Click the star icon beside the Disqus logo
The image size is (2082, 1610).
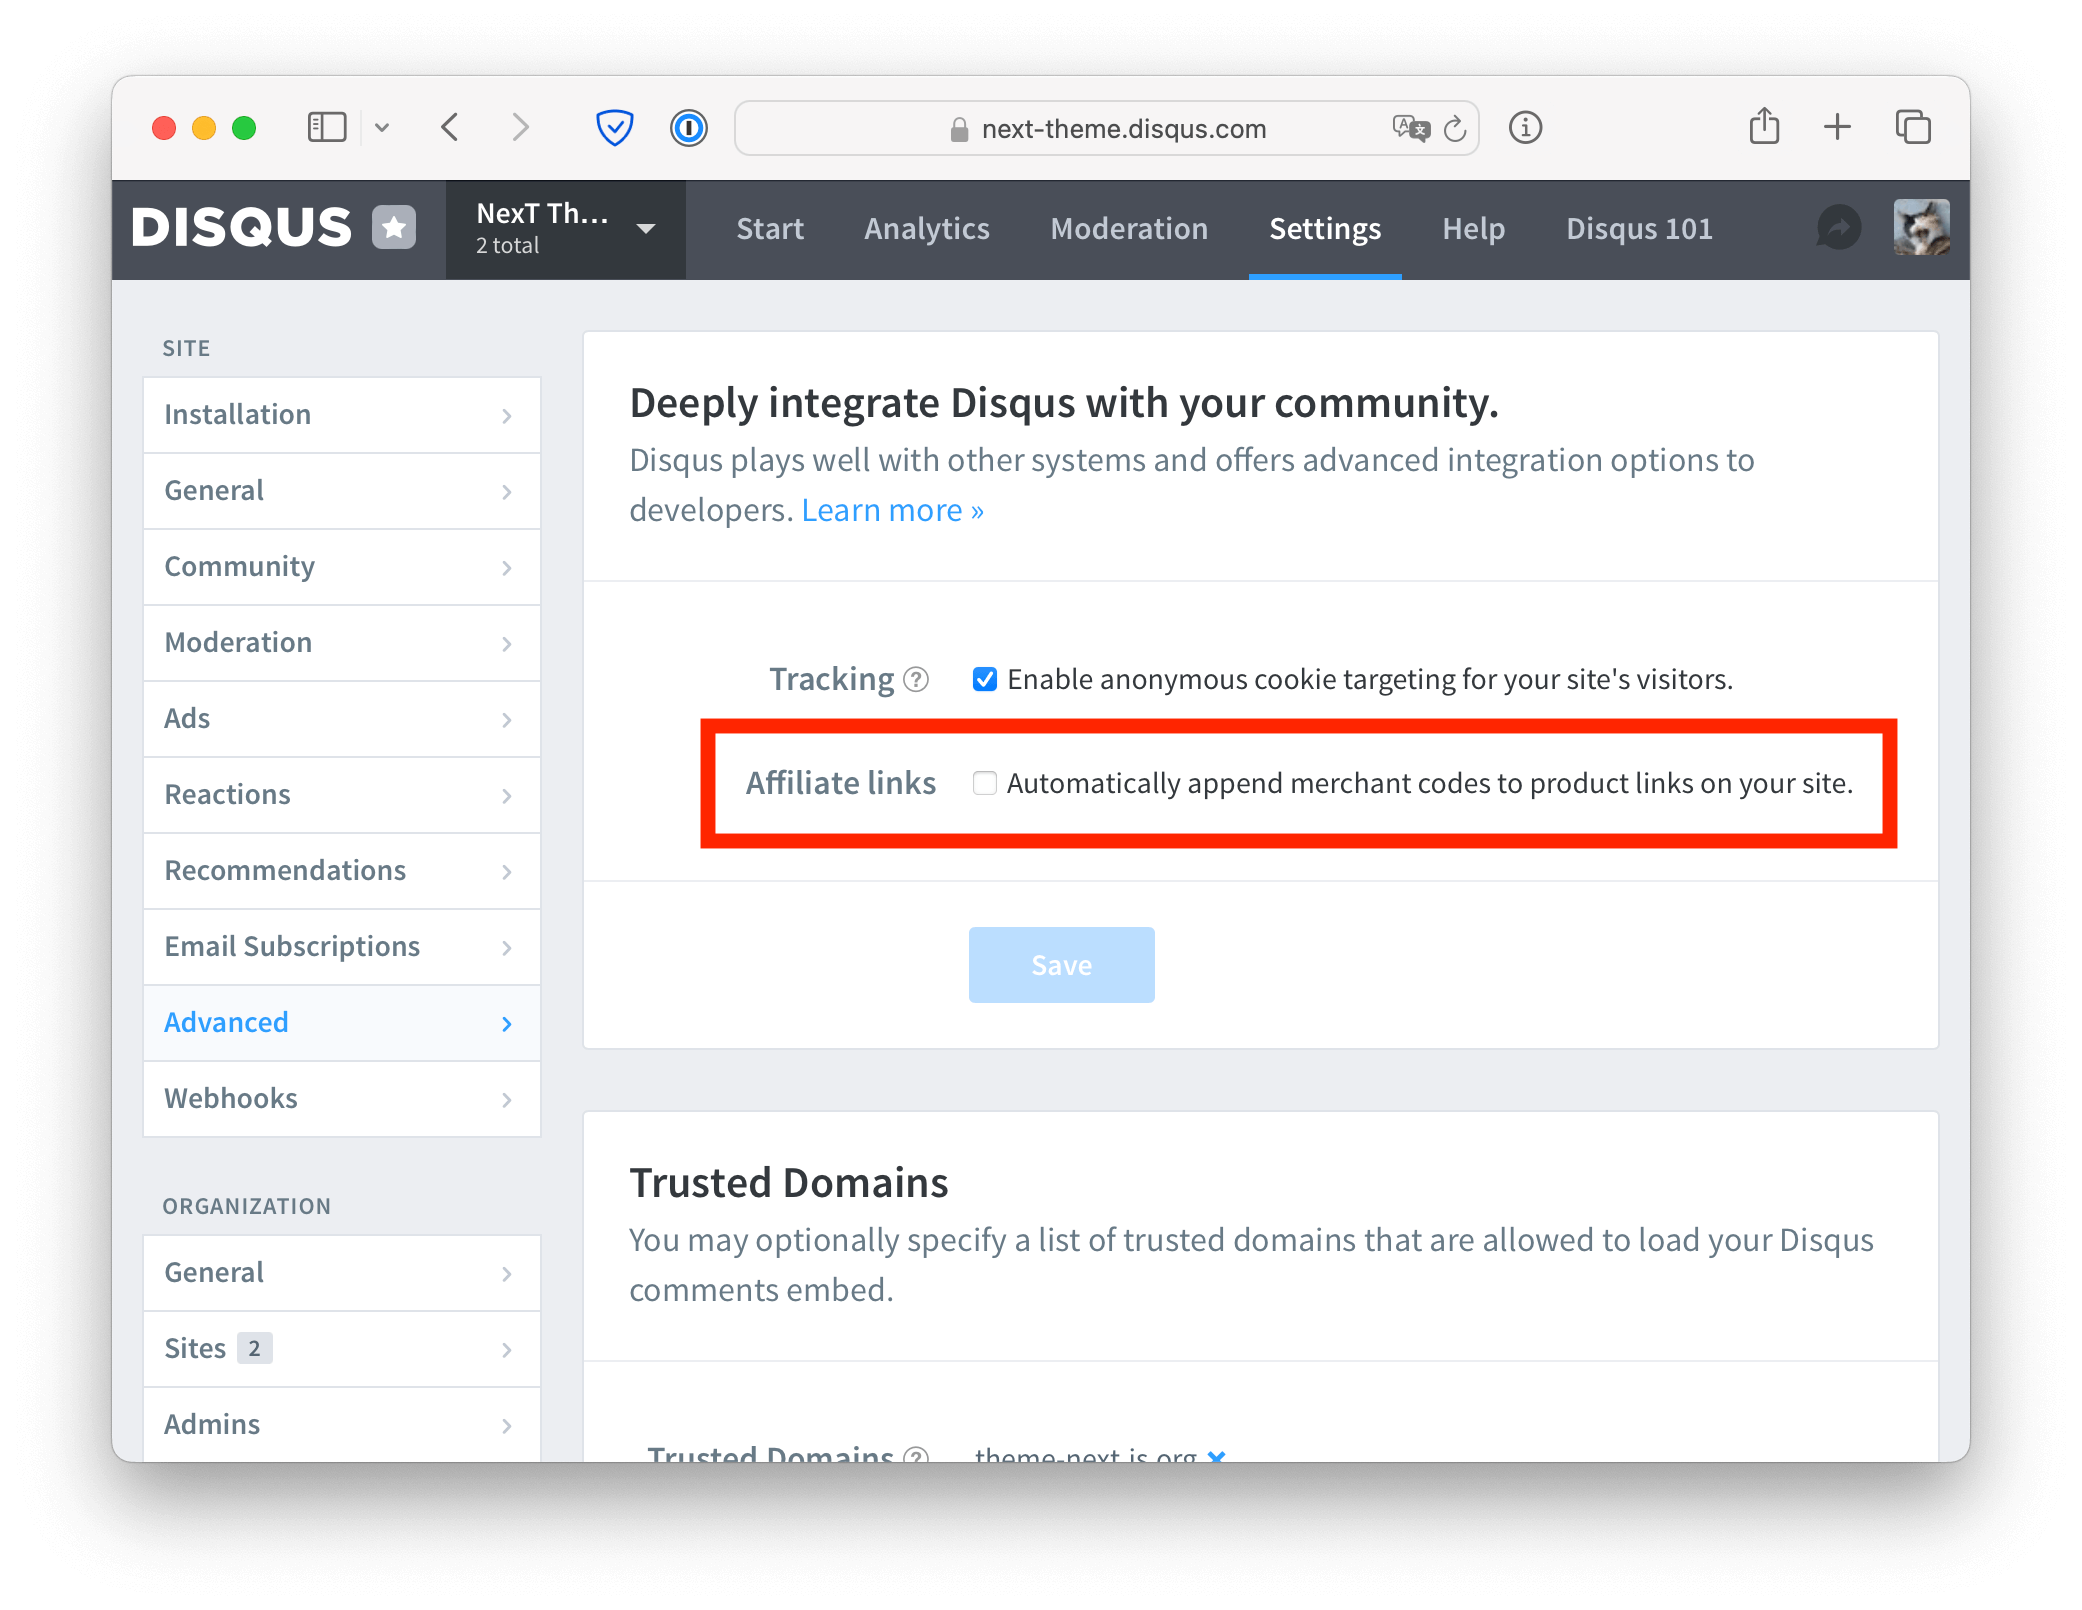click(394, 227)
